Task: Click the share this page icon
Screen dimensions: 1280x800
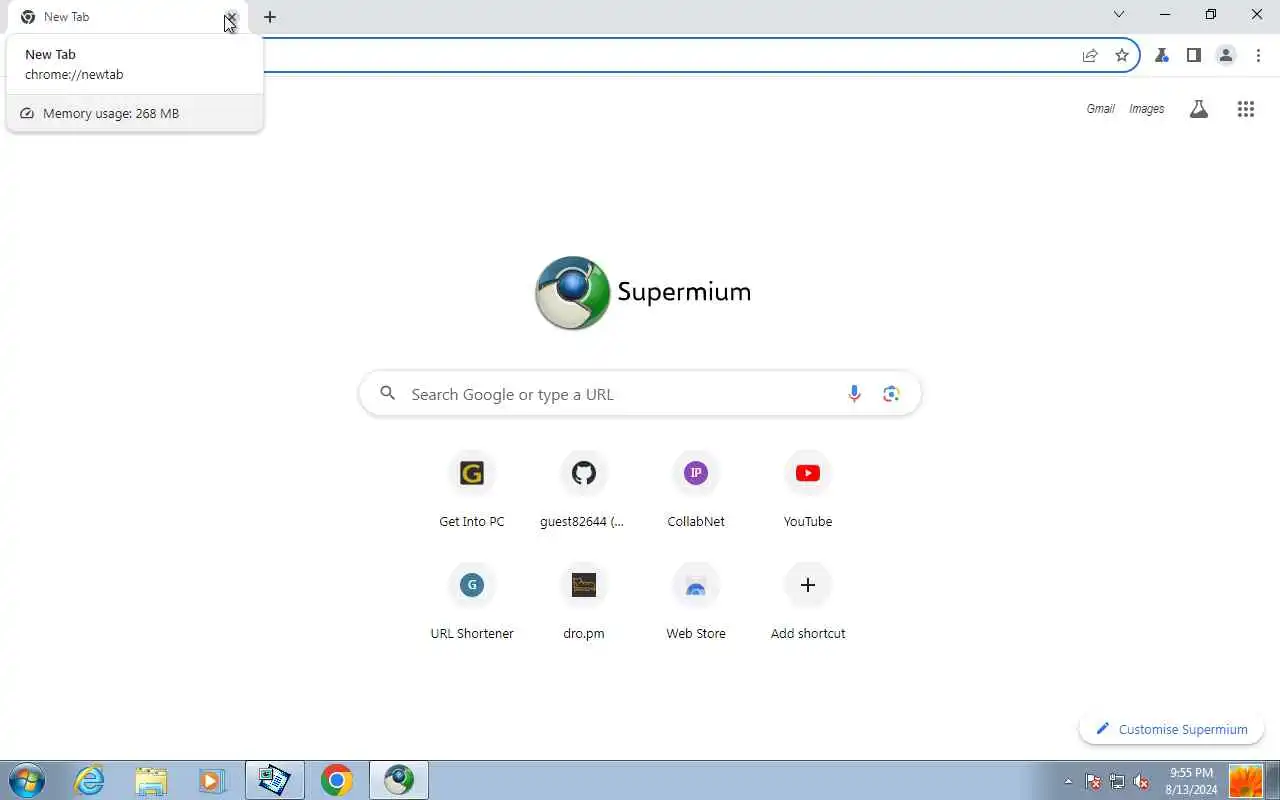Action: pos(1090,55)
